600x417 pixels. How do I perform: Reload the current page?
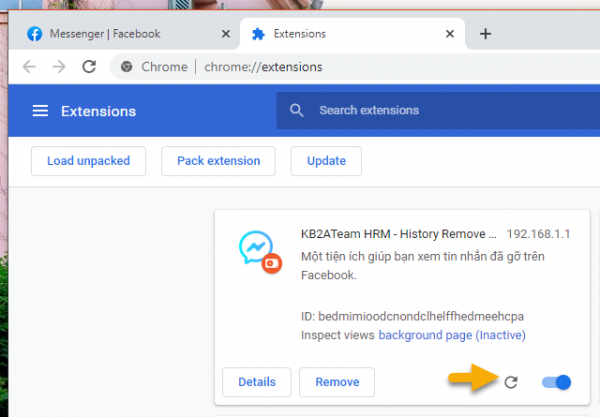click(x=89, y=67)
